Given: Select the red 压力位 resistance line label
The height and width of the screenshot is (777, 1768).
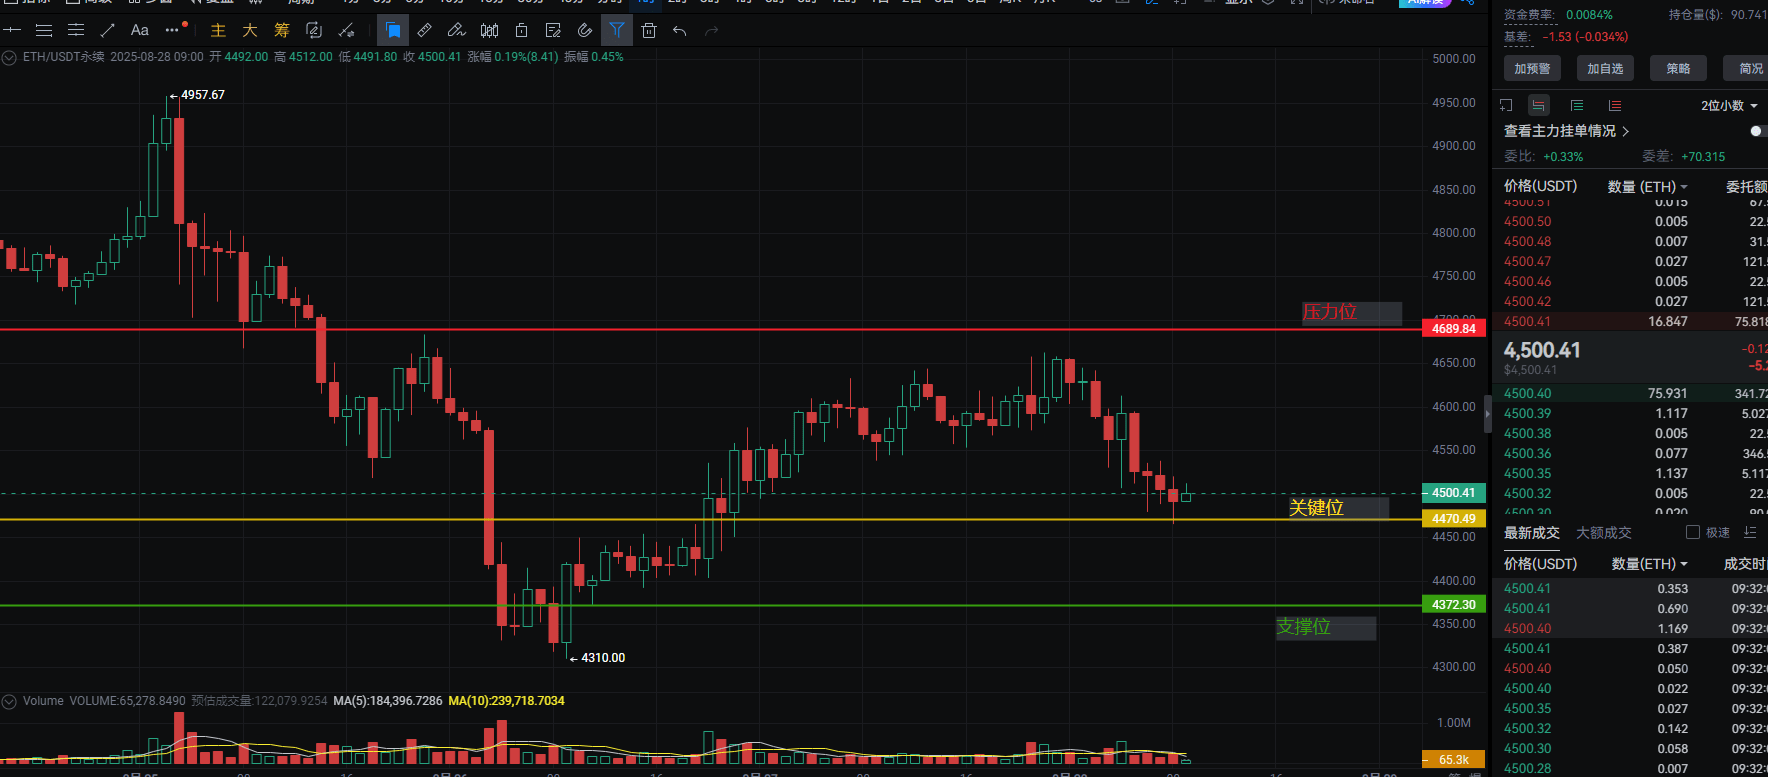Looking at the screenshot, I should point(1351,313).
